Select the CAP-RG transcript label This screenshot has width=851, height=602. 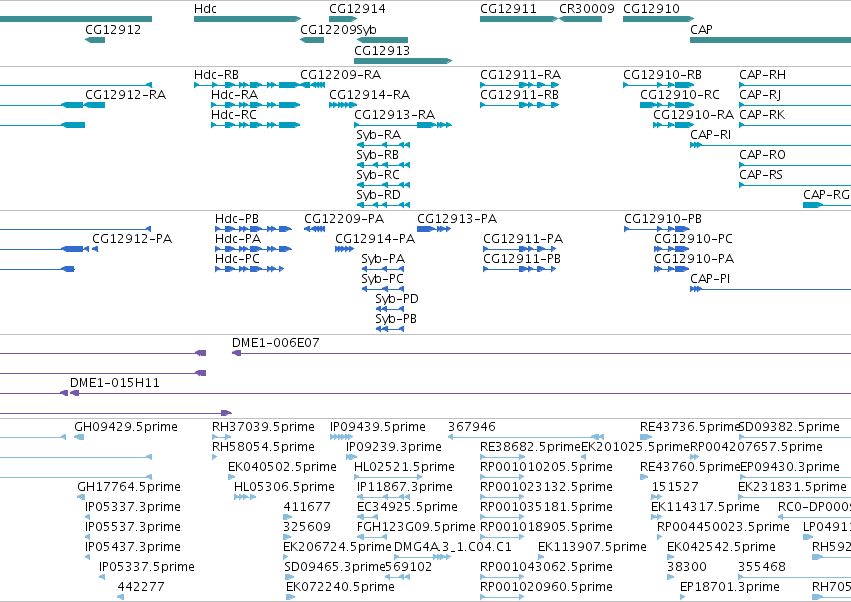click(826, 194)
